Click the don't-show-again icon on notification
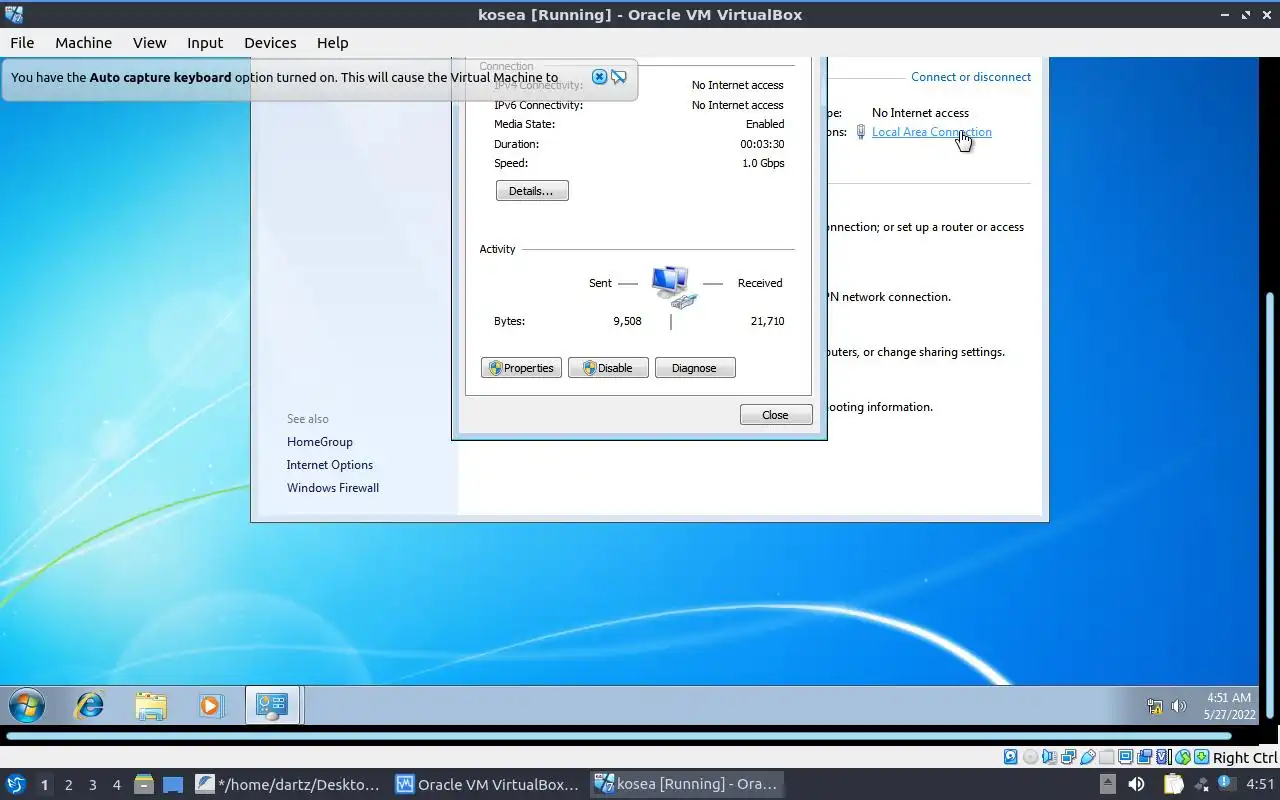This screenshot has height=800, width=1280. tap(619, 77)
